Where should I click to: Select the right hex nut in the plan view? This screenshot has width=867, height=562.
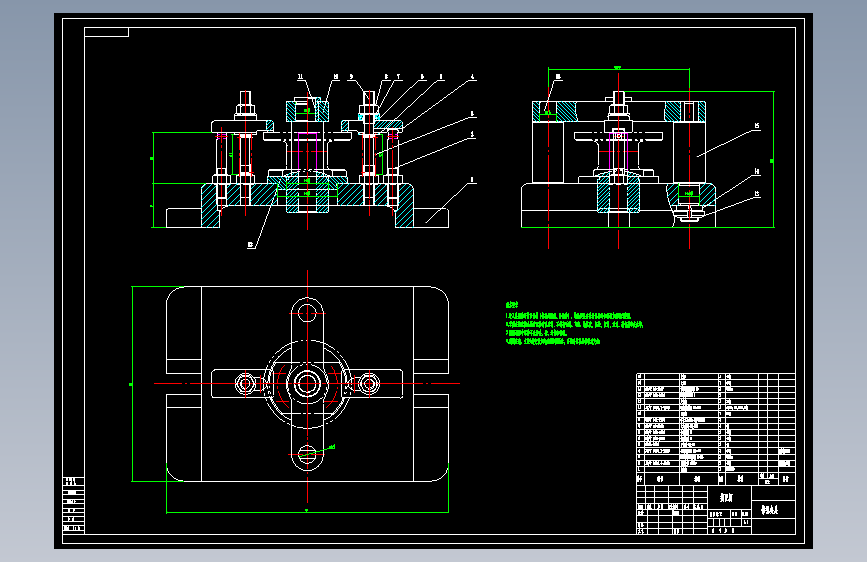click(369, 383)
